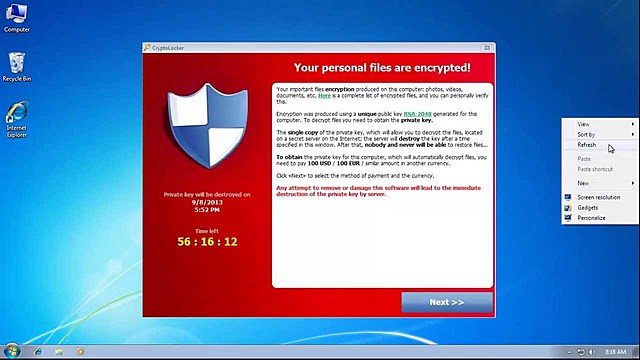The height and width of the screenshot is (360, 640).
Task: Click the volume speaker tray icon
Action: point(591,352)
